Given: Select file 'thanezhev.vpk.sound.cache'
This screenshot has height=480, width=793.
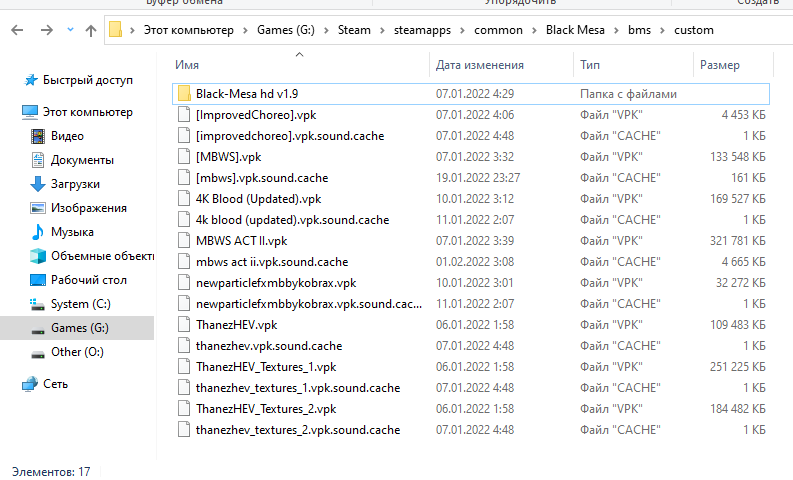Looking at the screenshot, I should [269, 345].
